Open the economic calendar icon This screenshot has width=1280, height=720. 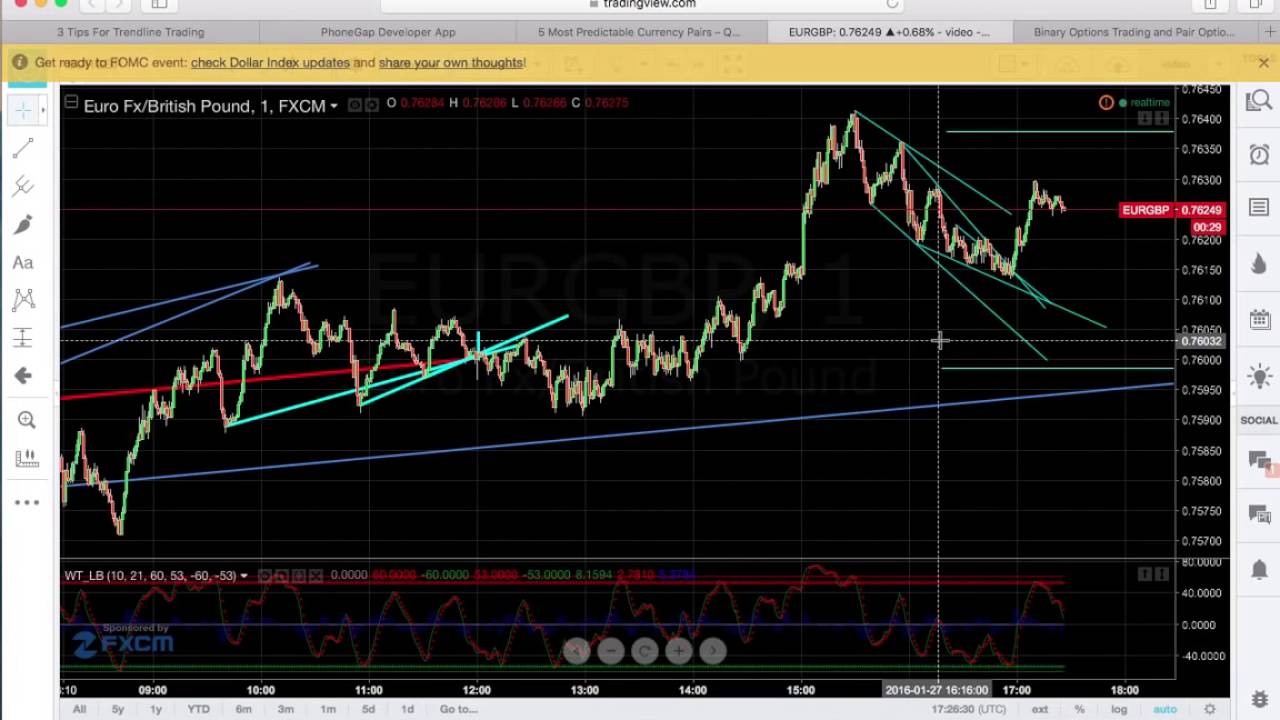point(1258,320)
